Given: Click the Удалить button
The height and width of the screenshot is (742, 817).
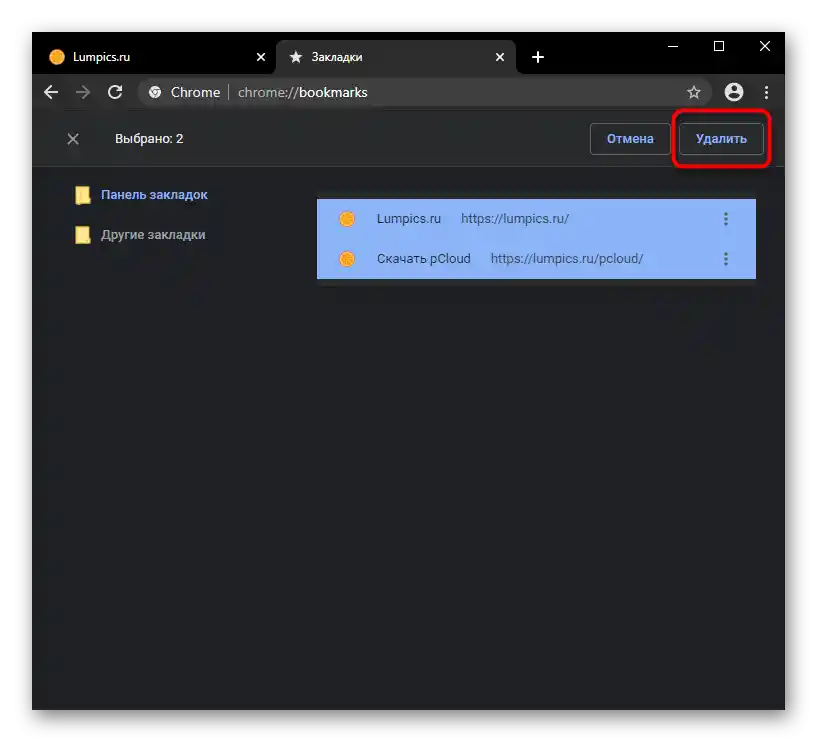Looking at the screenshot, I should pyautogui.click(x=721, y=139).
